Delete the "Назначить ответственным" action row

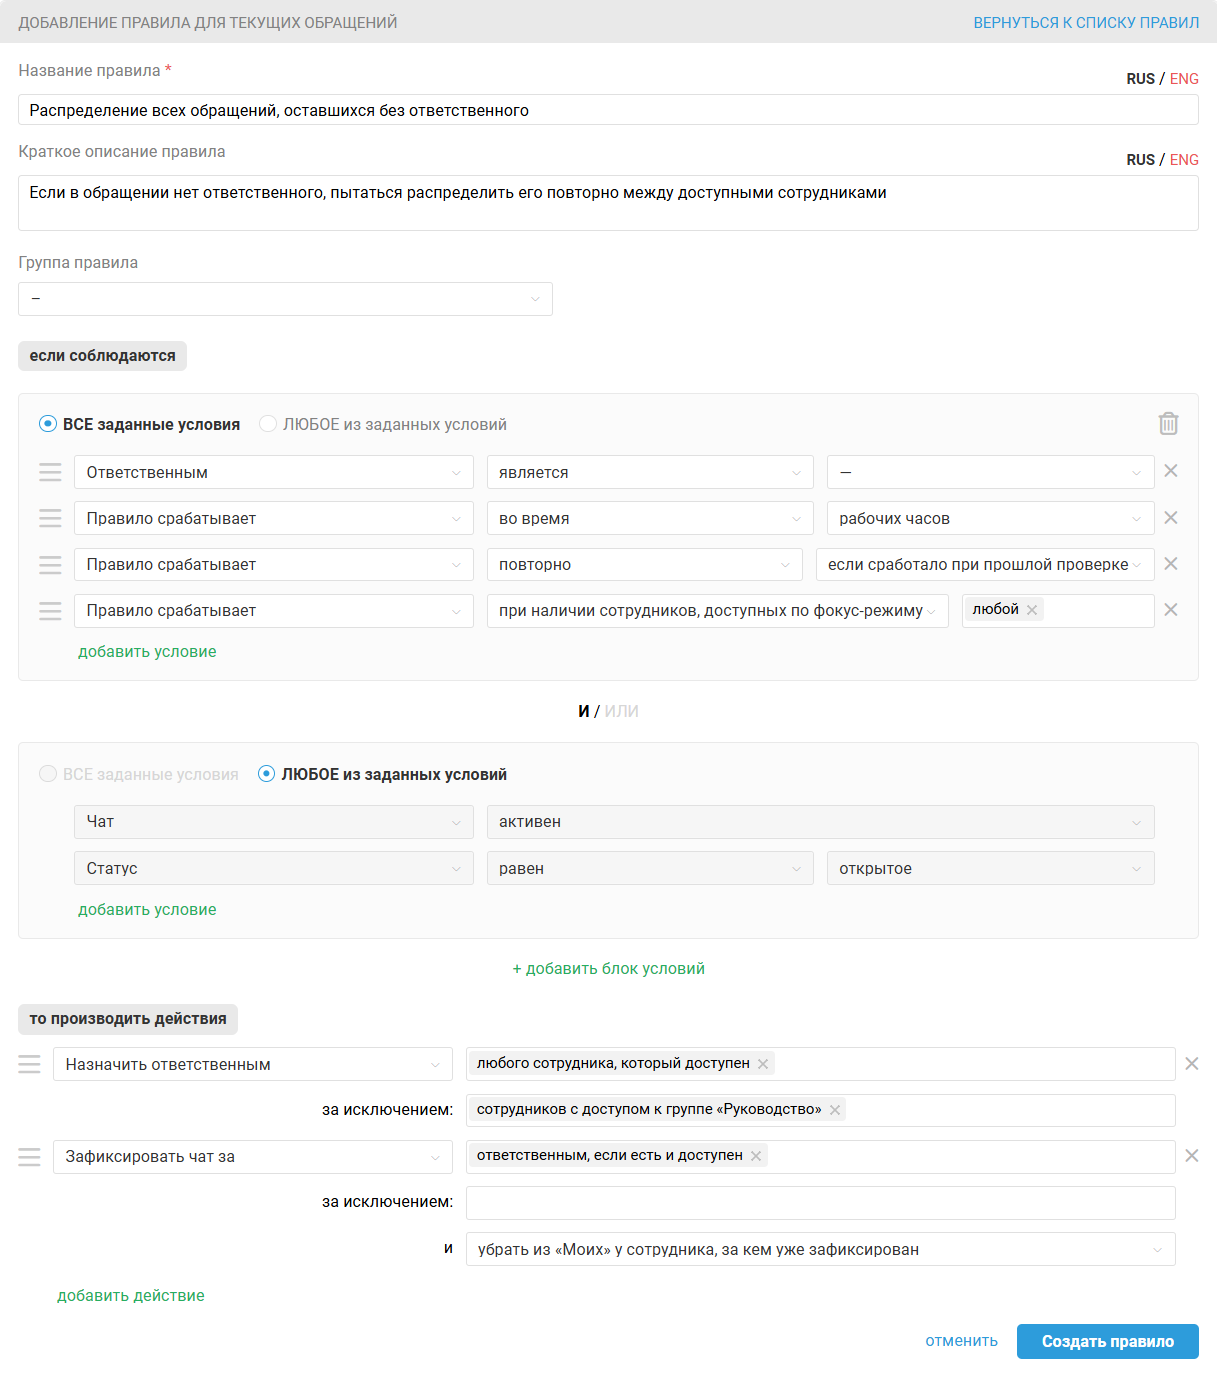click(1192, 1064)
